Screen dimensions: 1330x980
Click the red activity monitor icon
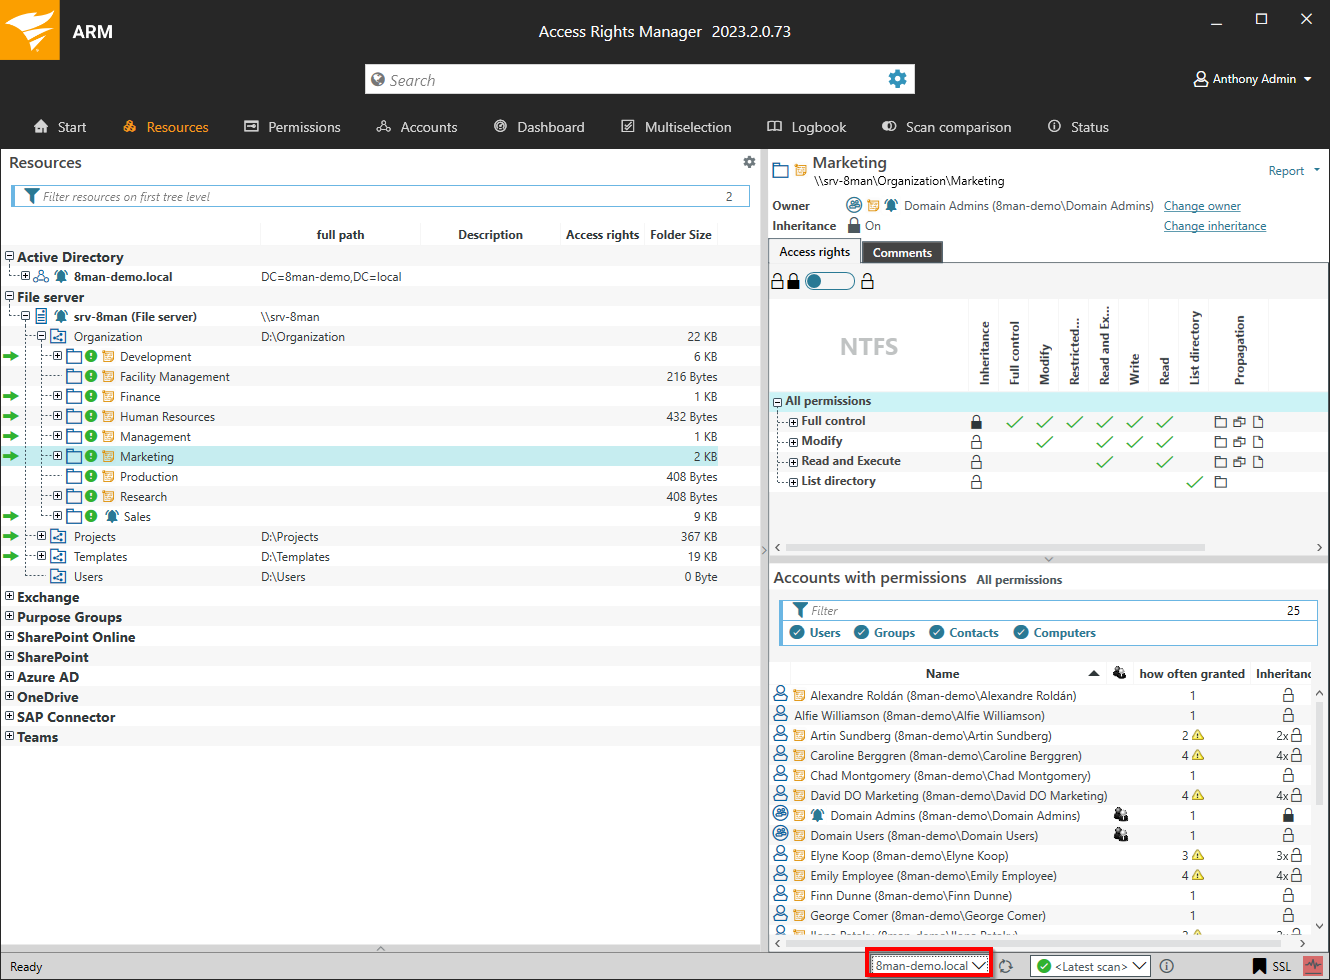(x=1312, y=966)
